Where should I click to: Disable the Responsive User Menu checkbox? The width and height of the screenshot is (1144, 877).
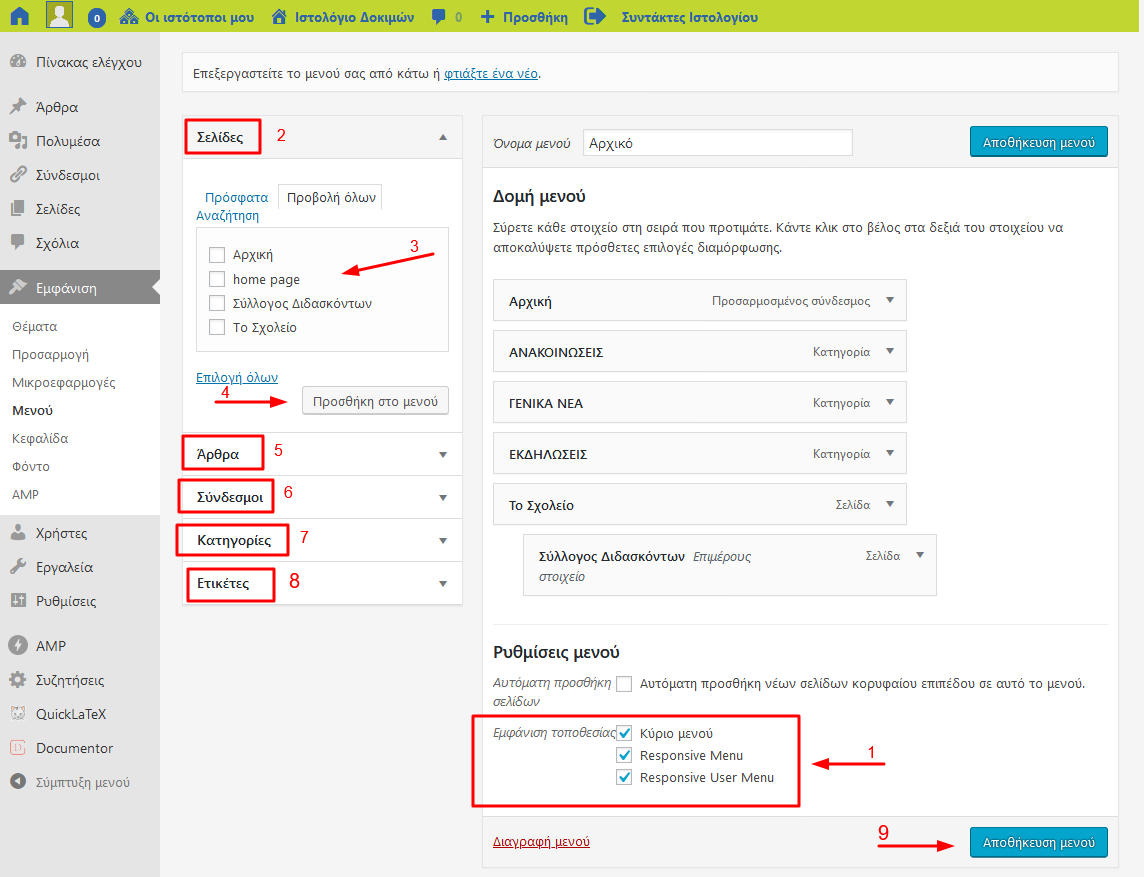click(x=625, y=777)
